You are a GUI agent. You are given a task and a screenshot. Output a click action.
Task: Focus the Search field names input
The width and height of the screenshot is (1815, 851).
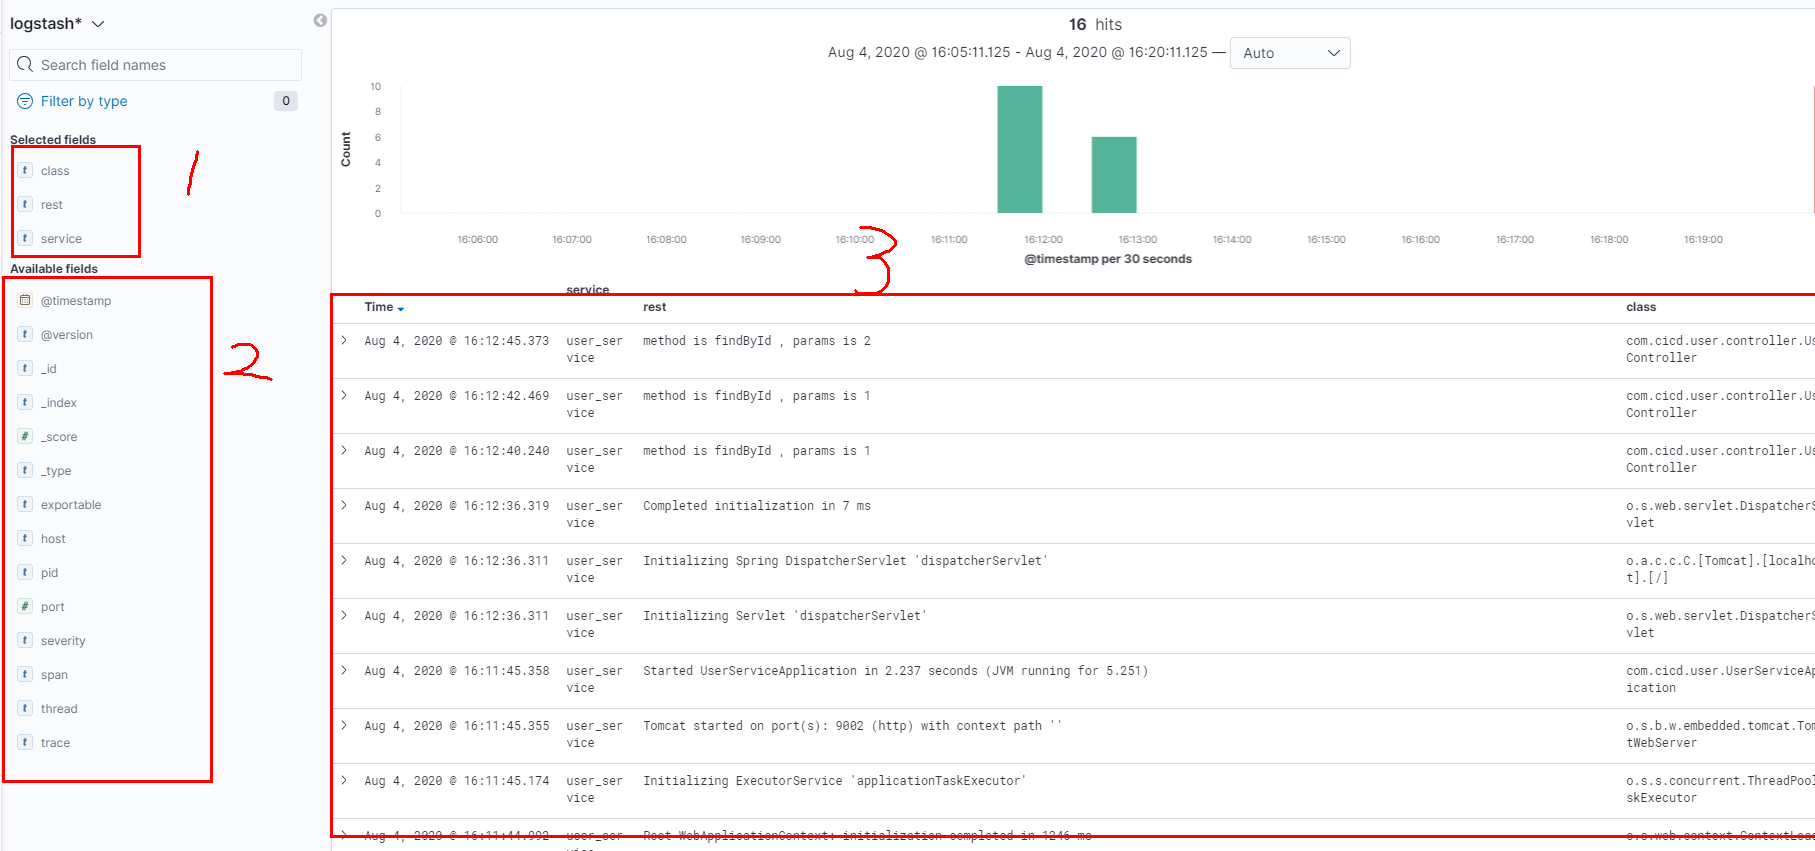tap(155, 65)
